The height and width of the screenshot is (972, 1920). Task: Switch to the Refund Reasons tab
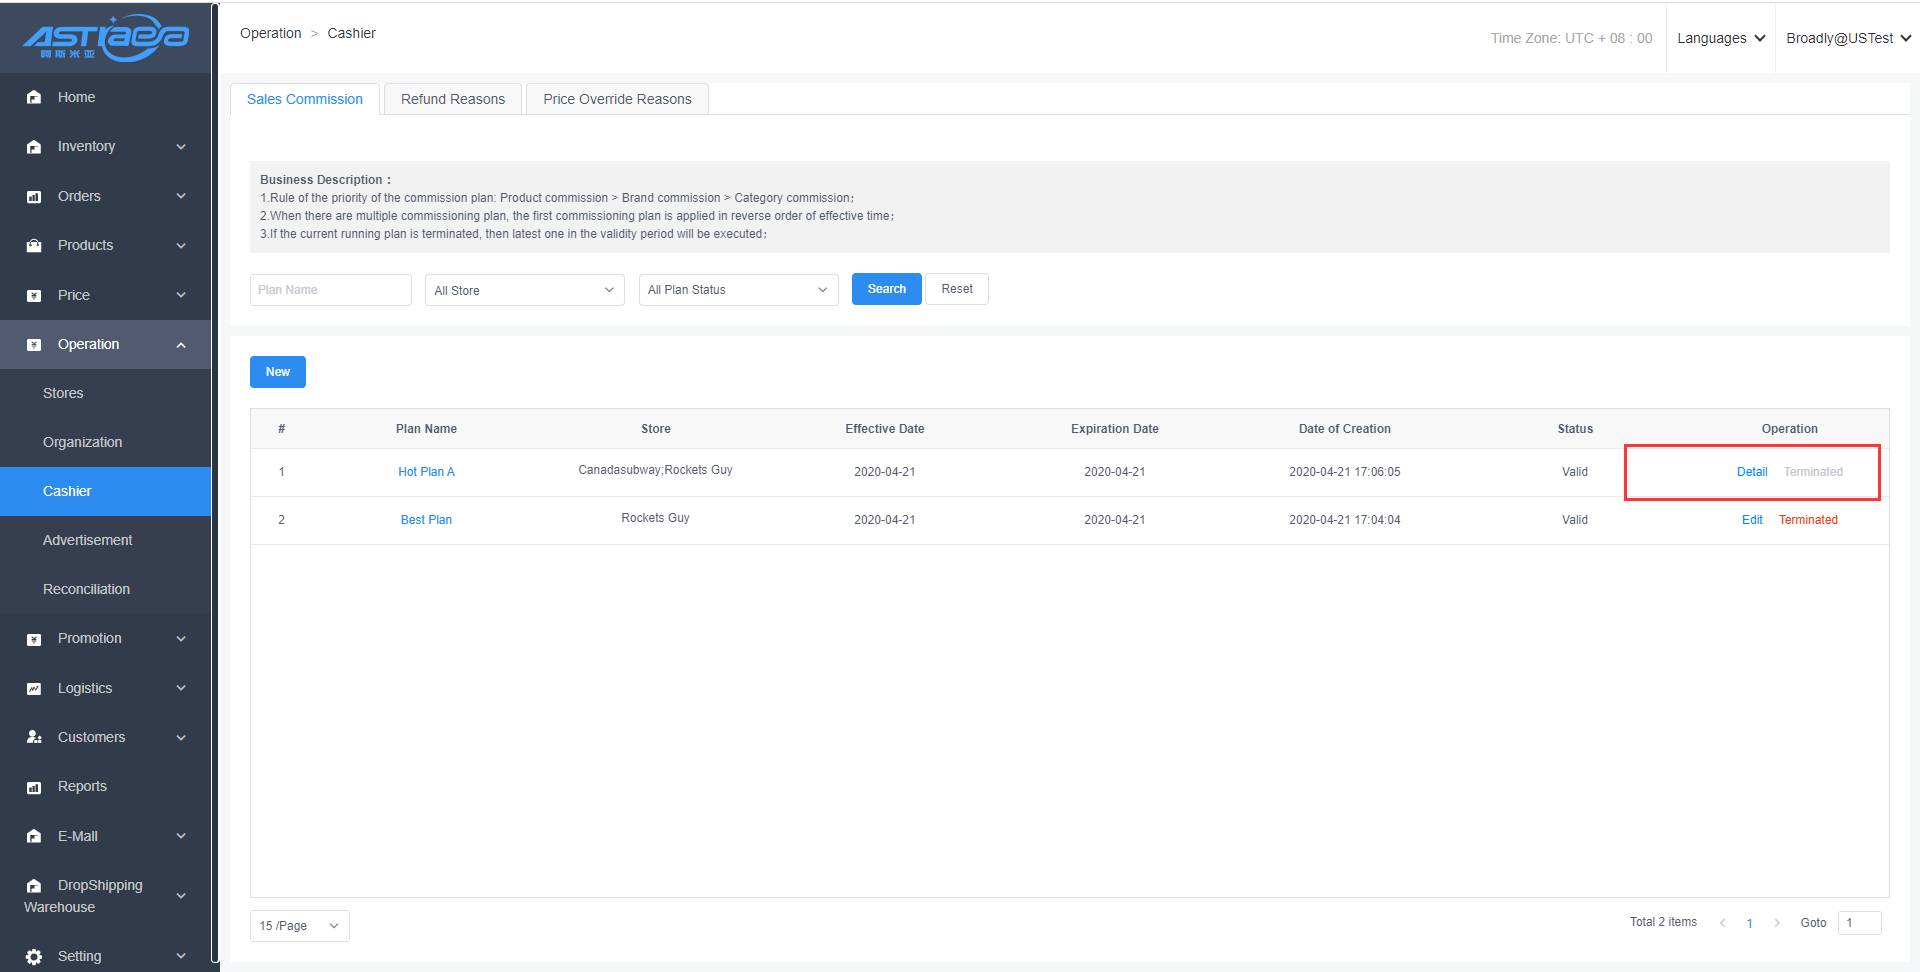(x=453, y=99)
